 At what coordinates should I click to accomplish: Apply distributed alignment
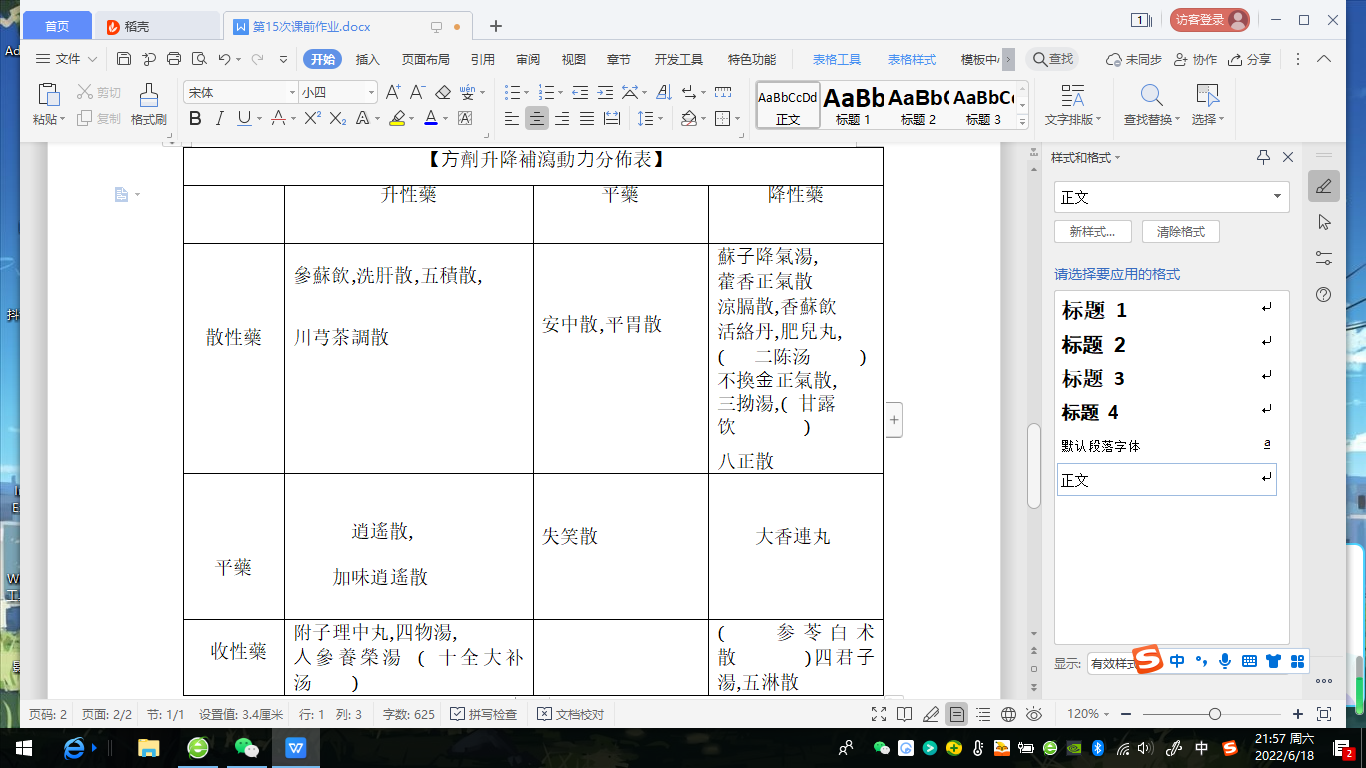[x=612, y=119]
